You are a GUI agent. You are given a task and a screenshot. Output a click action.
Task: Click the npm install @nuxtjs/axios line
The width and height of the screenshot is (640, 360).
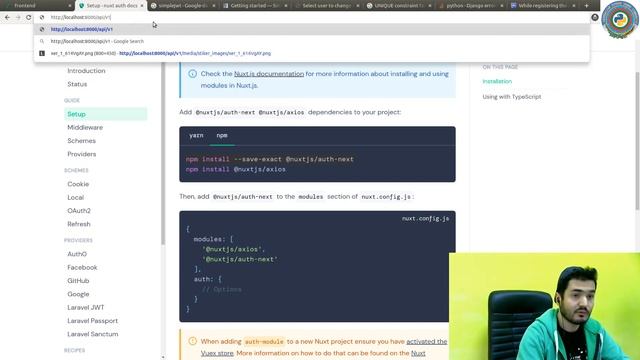236,169
